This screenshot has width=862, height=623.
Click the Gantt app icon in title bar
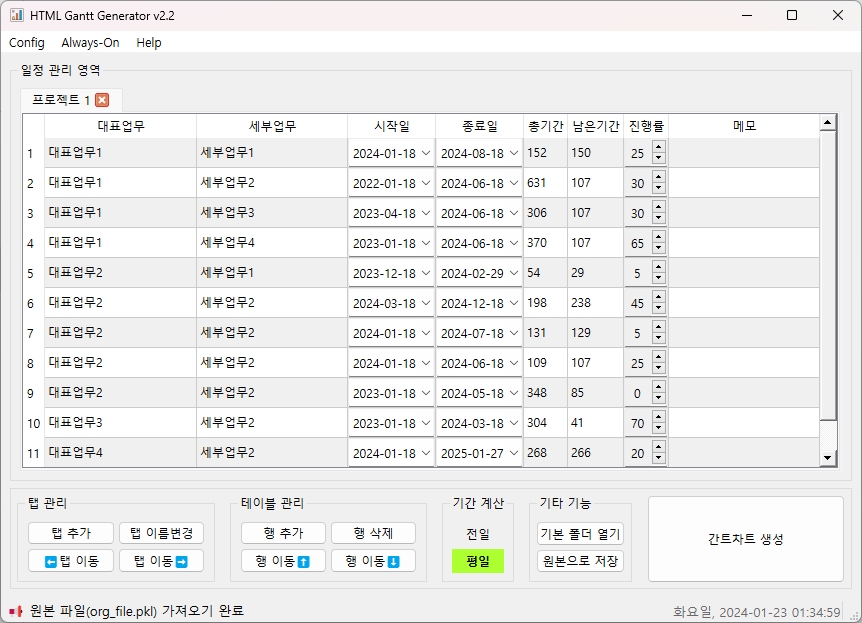tap(16, 16)
